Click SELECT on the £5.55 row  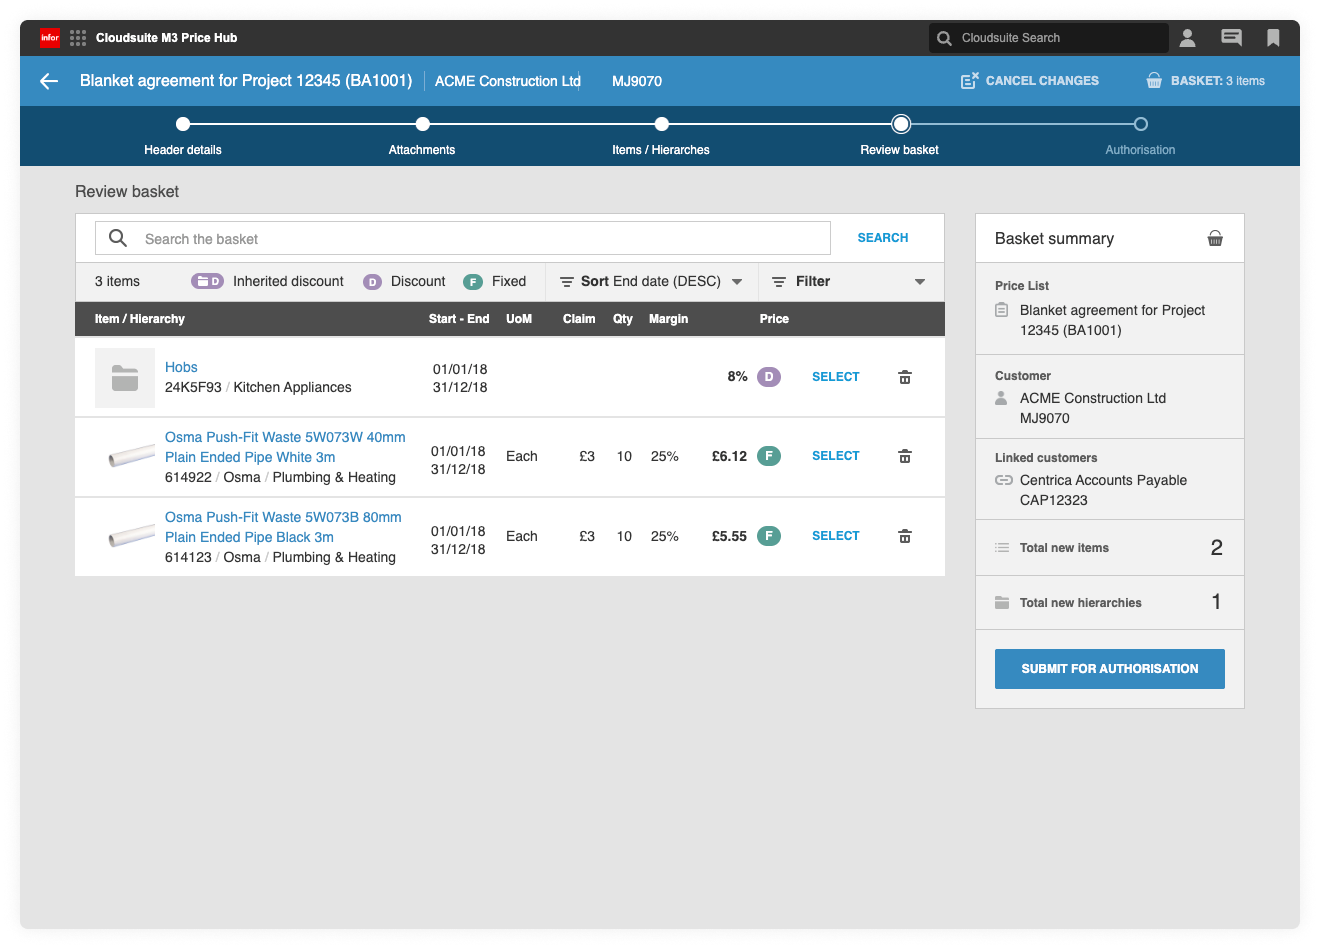(x=836, y=536)
